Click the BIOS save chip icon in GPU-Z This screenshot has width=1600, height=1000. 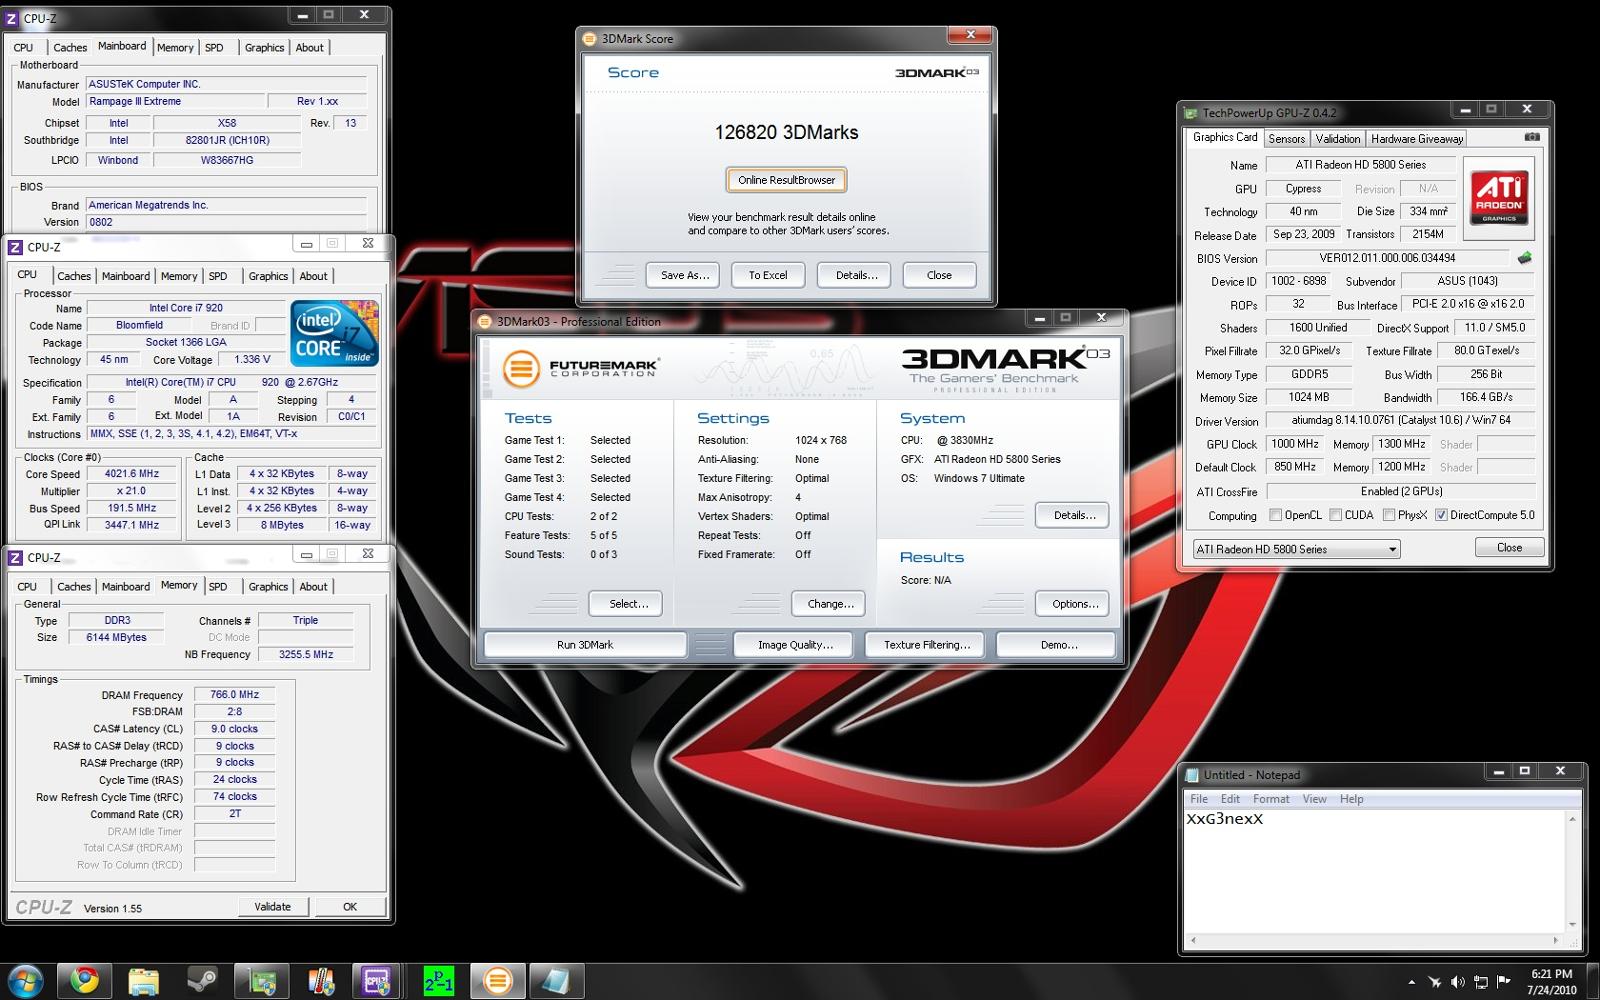1524,258
